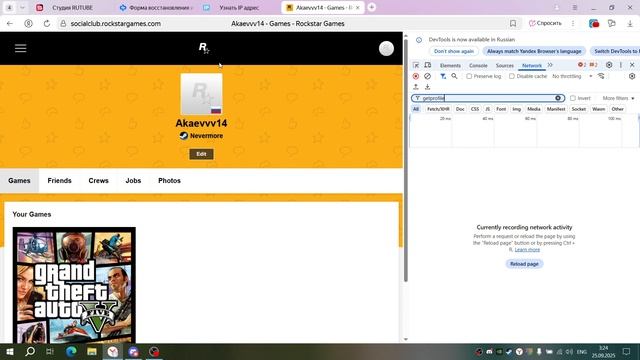Click the Edit profile button
This screenshot has width=640, height=360.
(201, 154)
